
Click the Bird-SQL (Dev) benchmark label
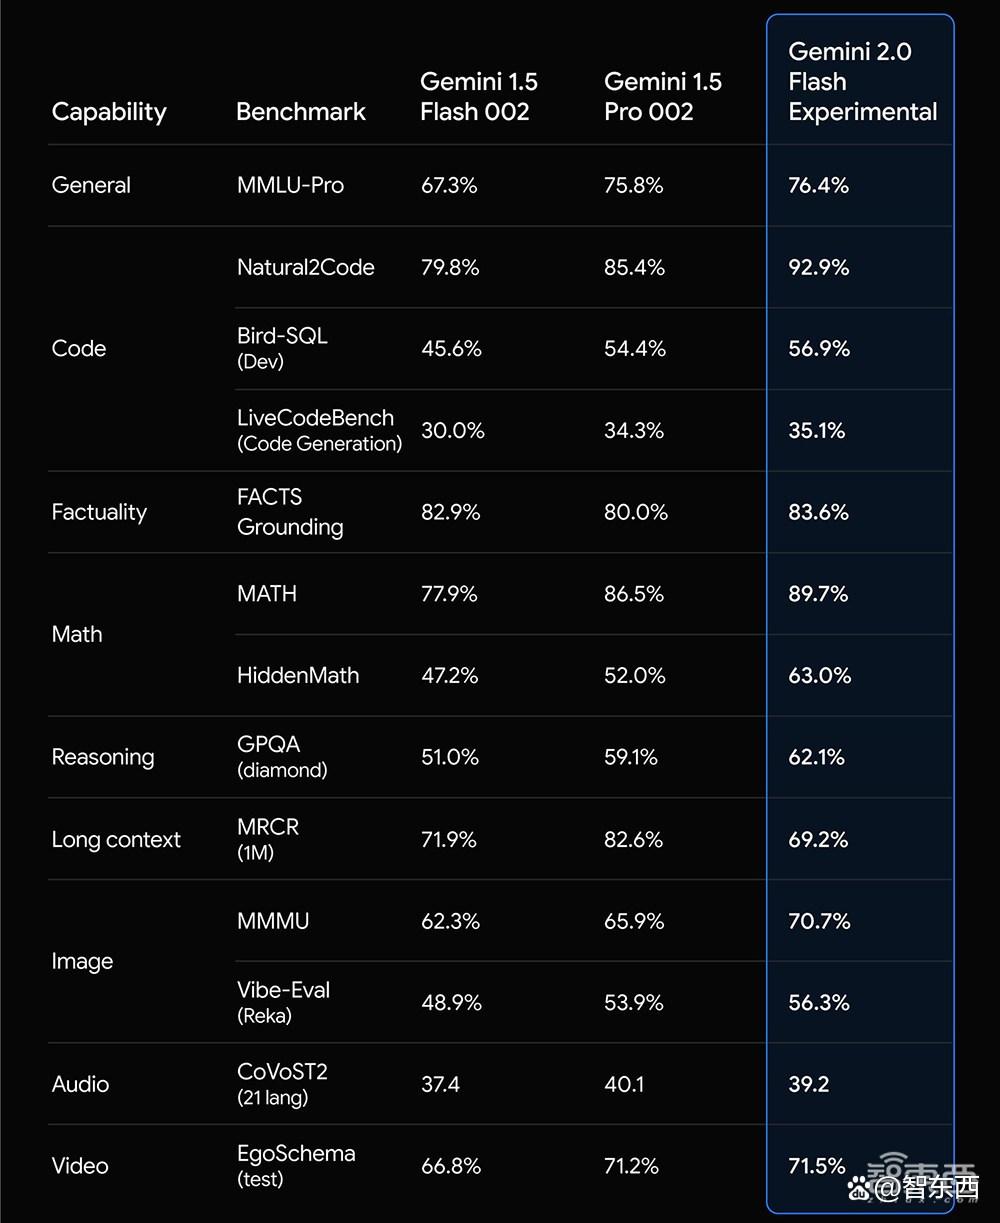pos(282,348)
